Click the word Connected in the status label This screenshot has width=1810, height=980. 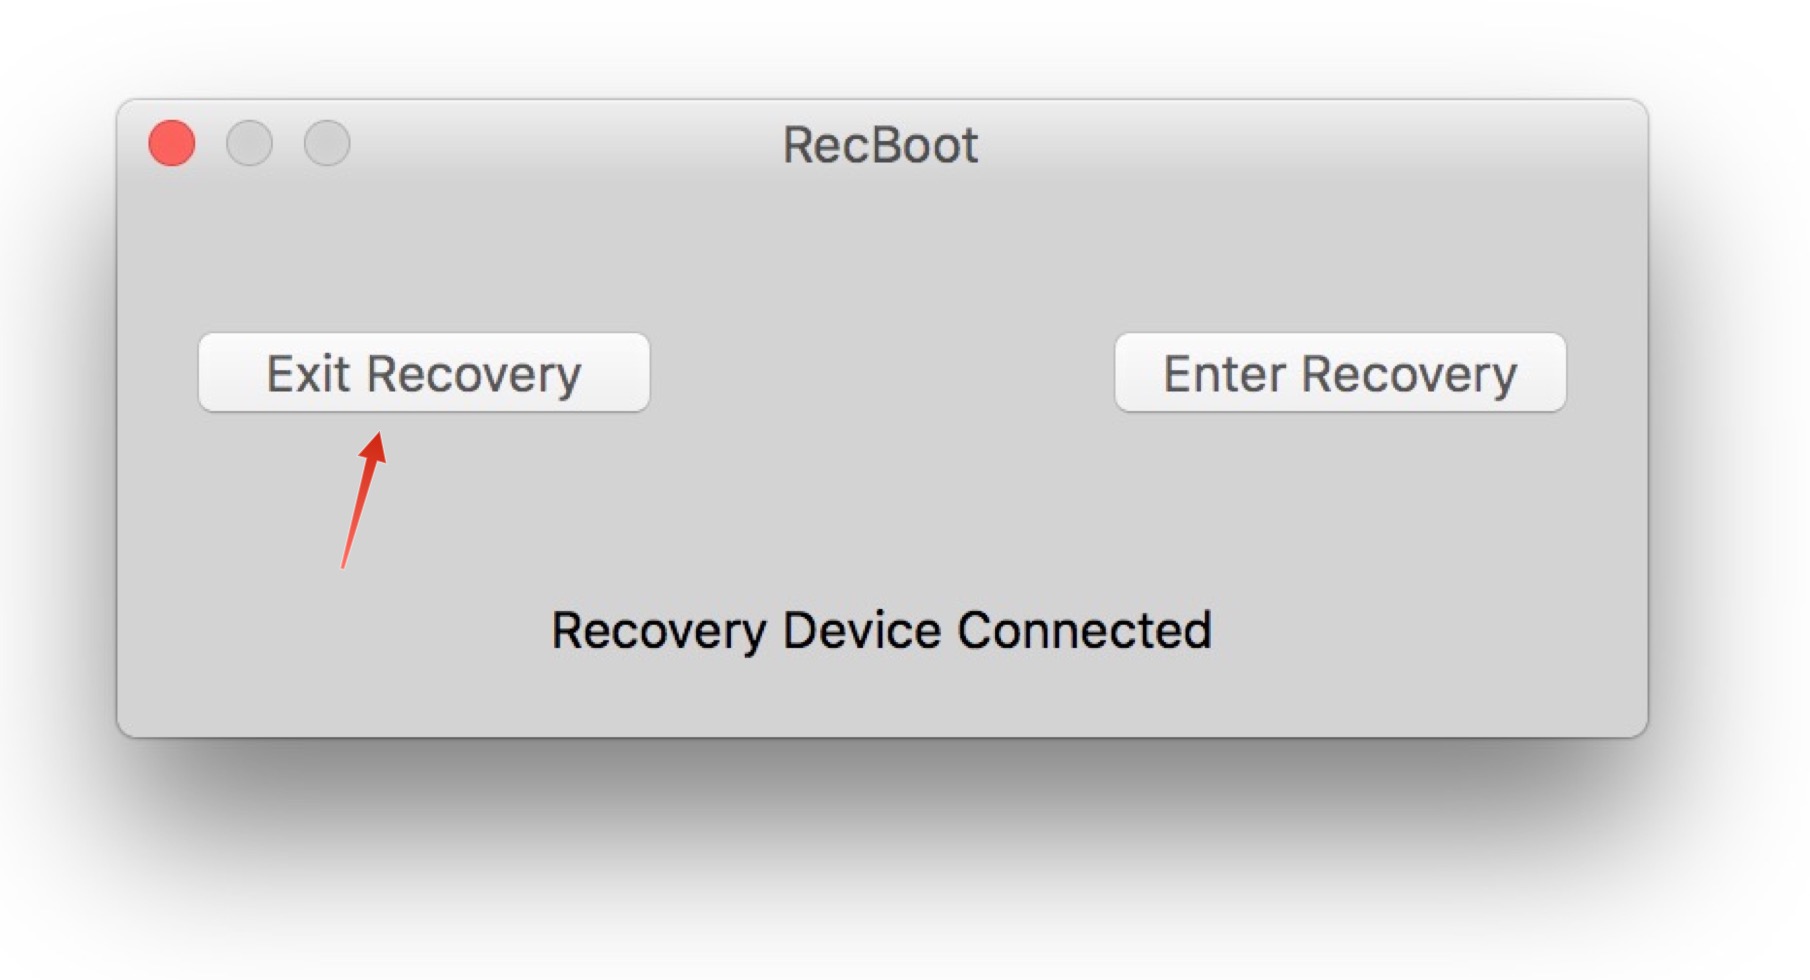[x=1084, y=631]
